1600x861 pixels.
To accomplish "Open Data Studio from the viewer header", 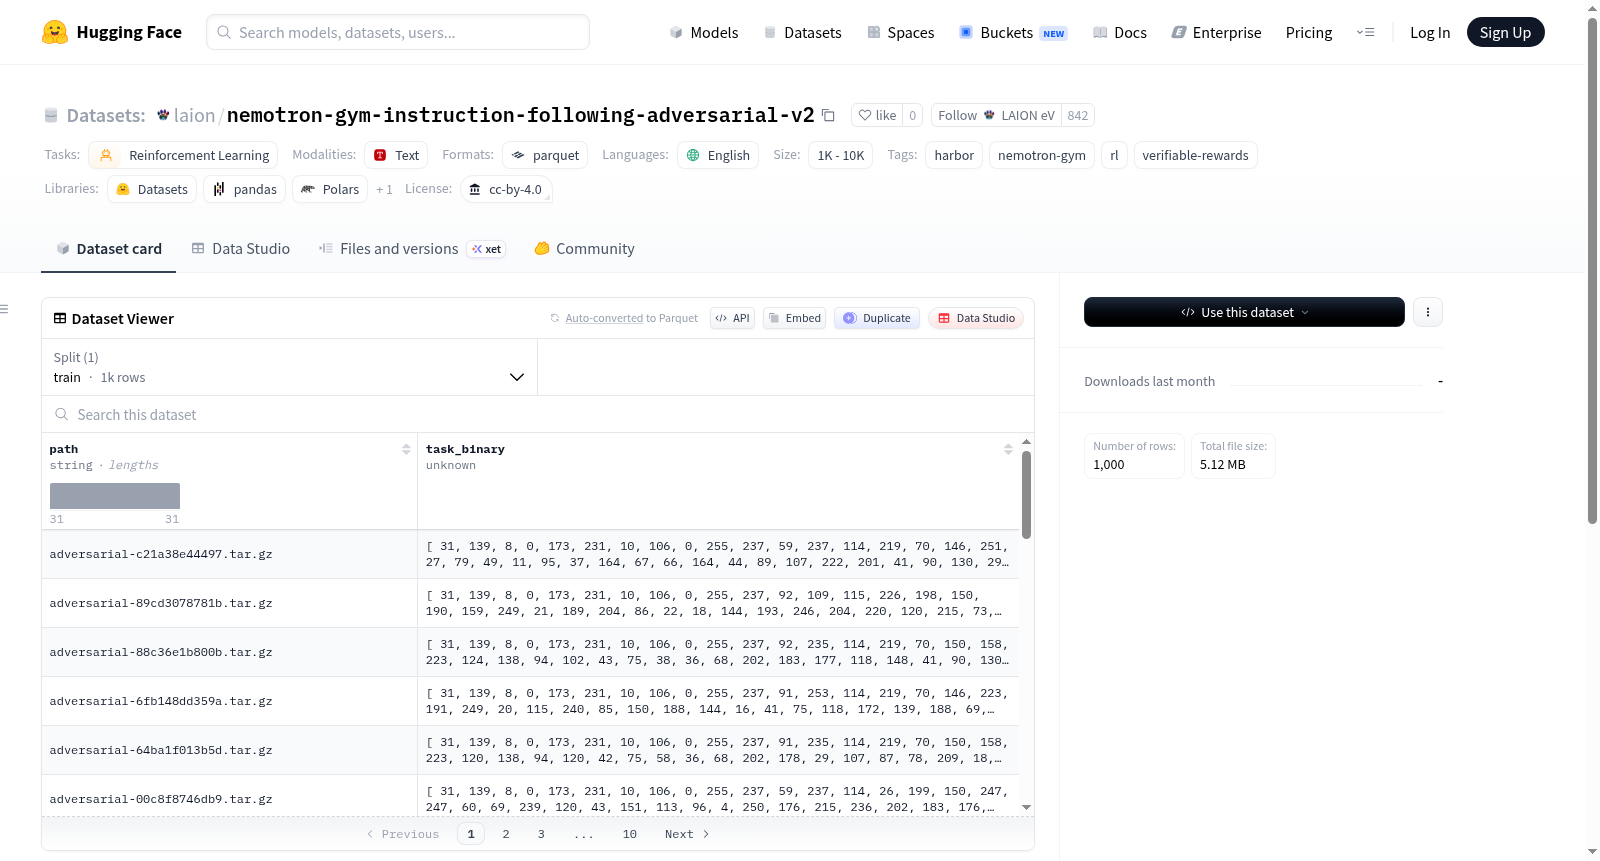I will 976,318.
